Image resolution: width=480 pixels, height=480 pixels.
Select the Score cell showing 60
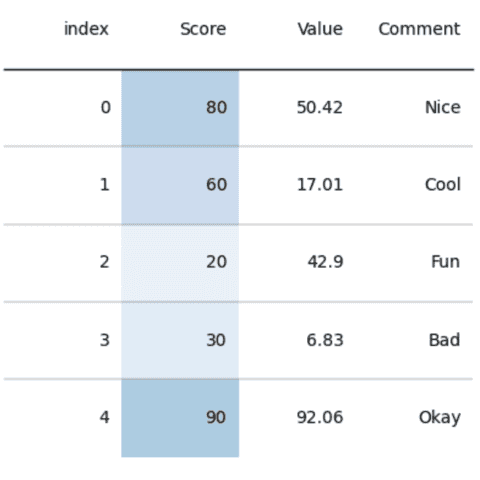180,185
